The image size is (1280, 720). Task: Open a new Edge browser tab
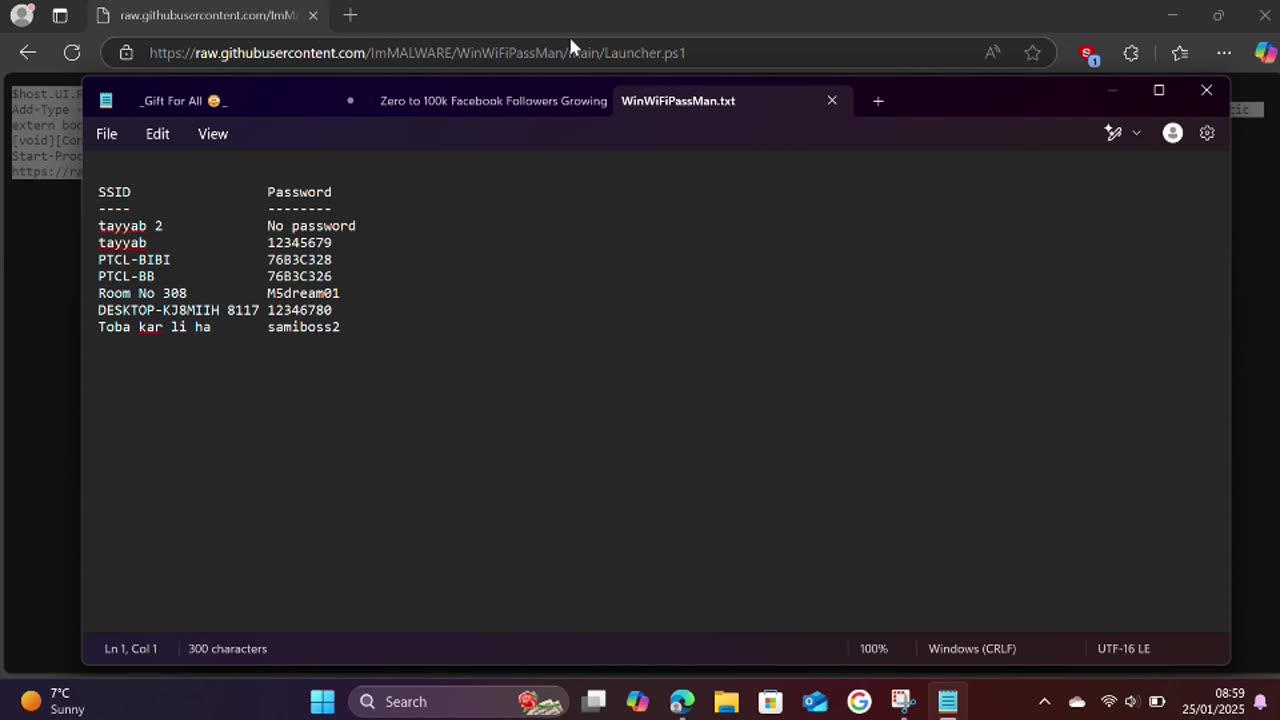pyautogui.click(x=350, y=15)
